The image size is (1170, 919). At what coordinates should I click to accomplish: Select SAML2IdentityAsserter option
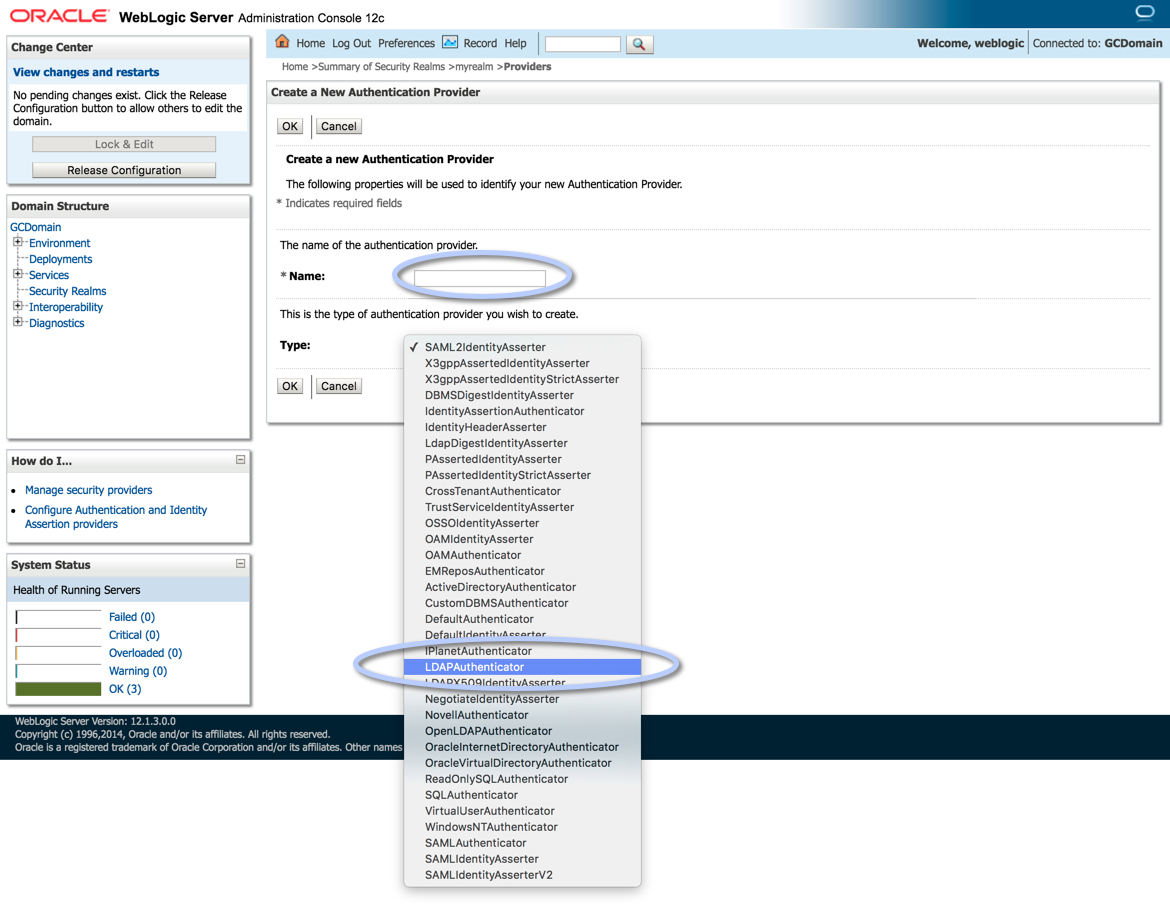point(522,347)
